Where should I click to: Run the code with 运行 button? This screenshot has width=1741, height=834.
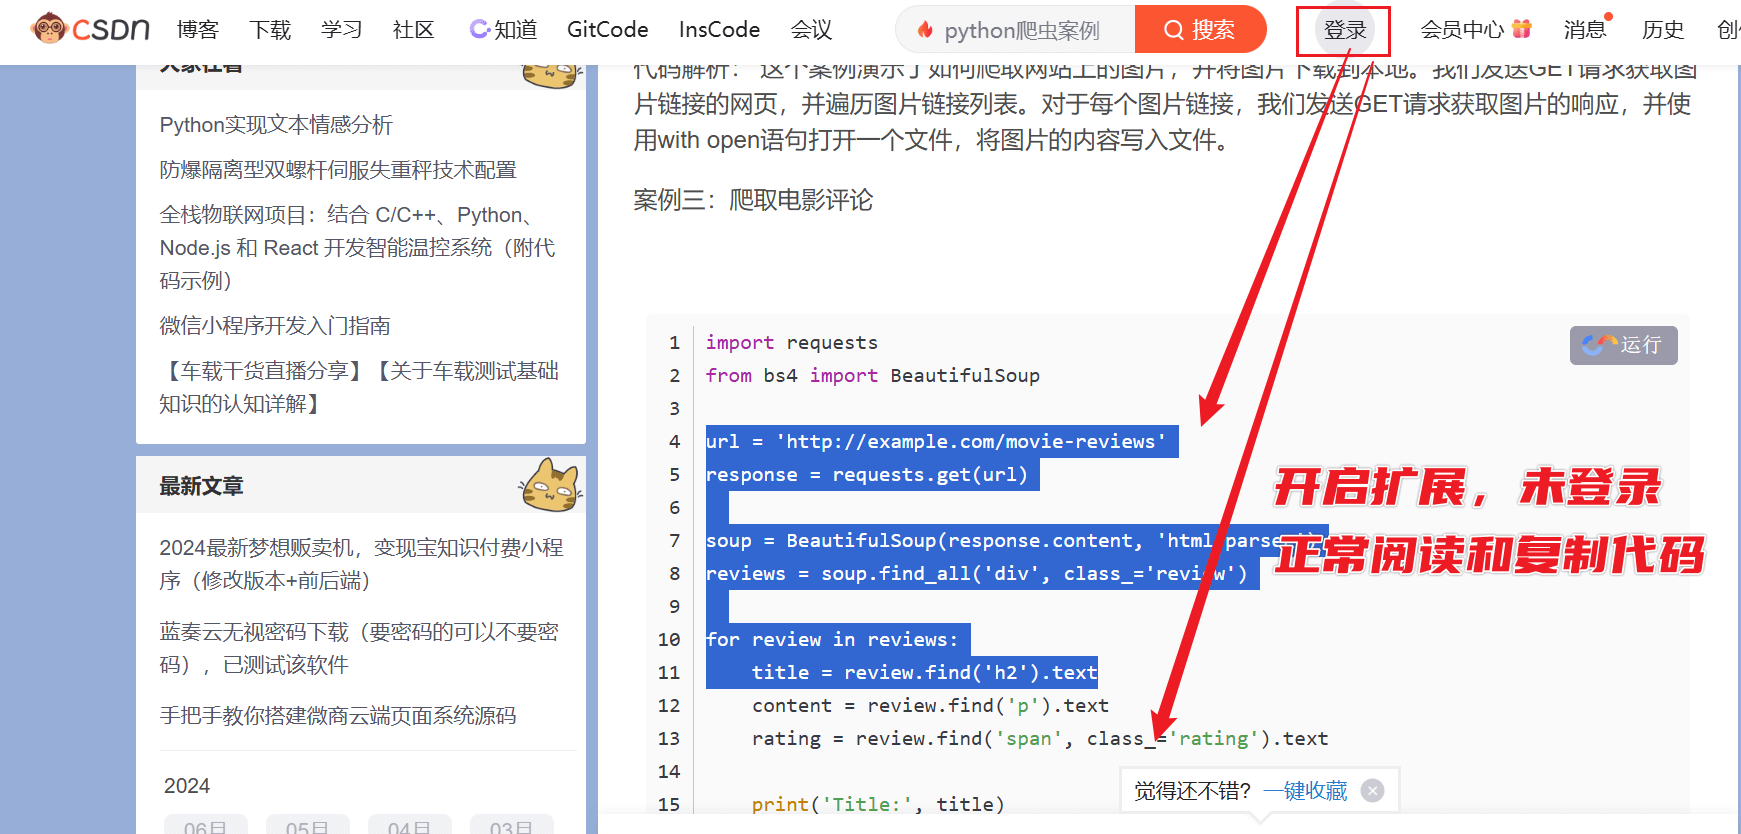tap(1623, 345)
